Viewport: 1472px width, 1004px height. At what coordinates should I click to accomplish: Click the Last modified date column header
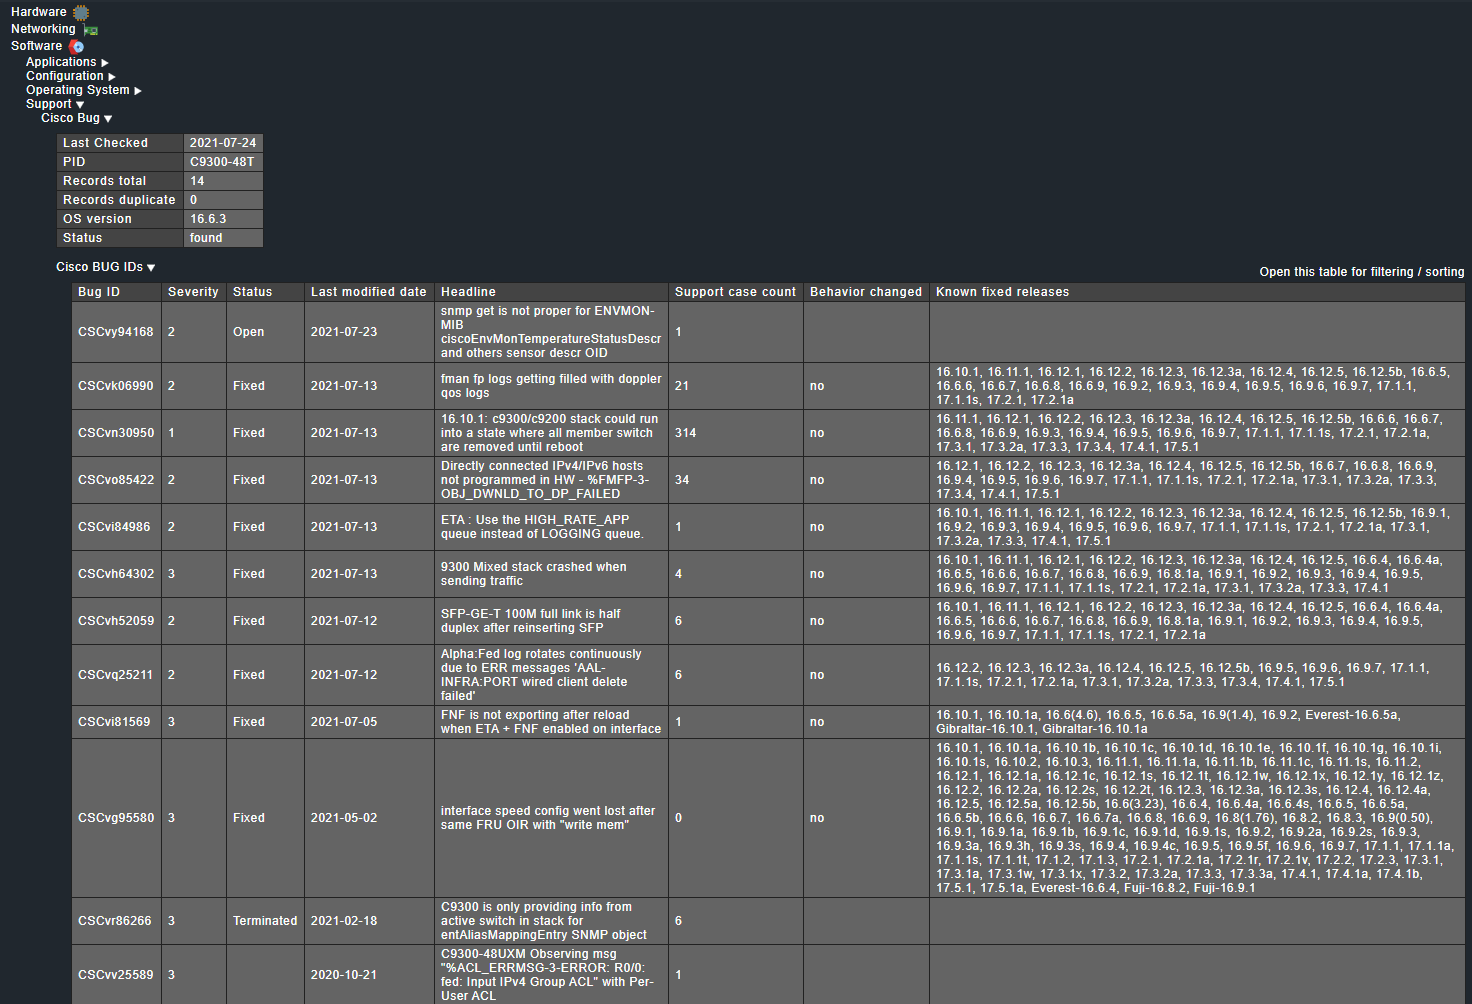coord(369,292)
